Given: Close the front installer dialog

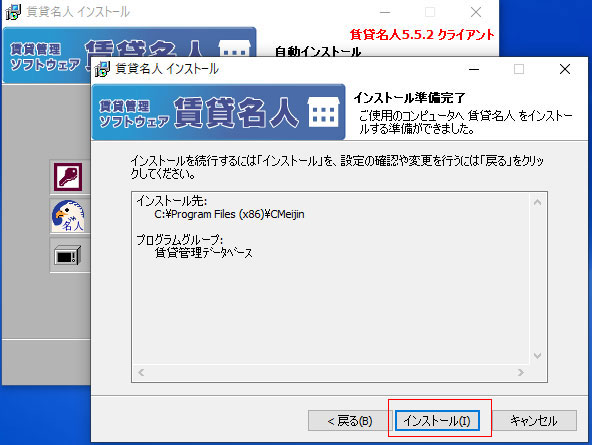Looking at the screenshot, I should [565, 69].
